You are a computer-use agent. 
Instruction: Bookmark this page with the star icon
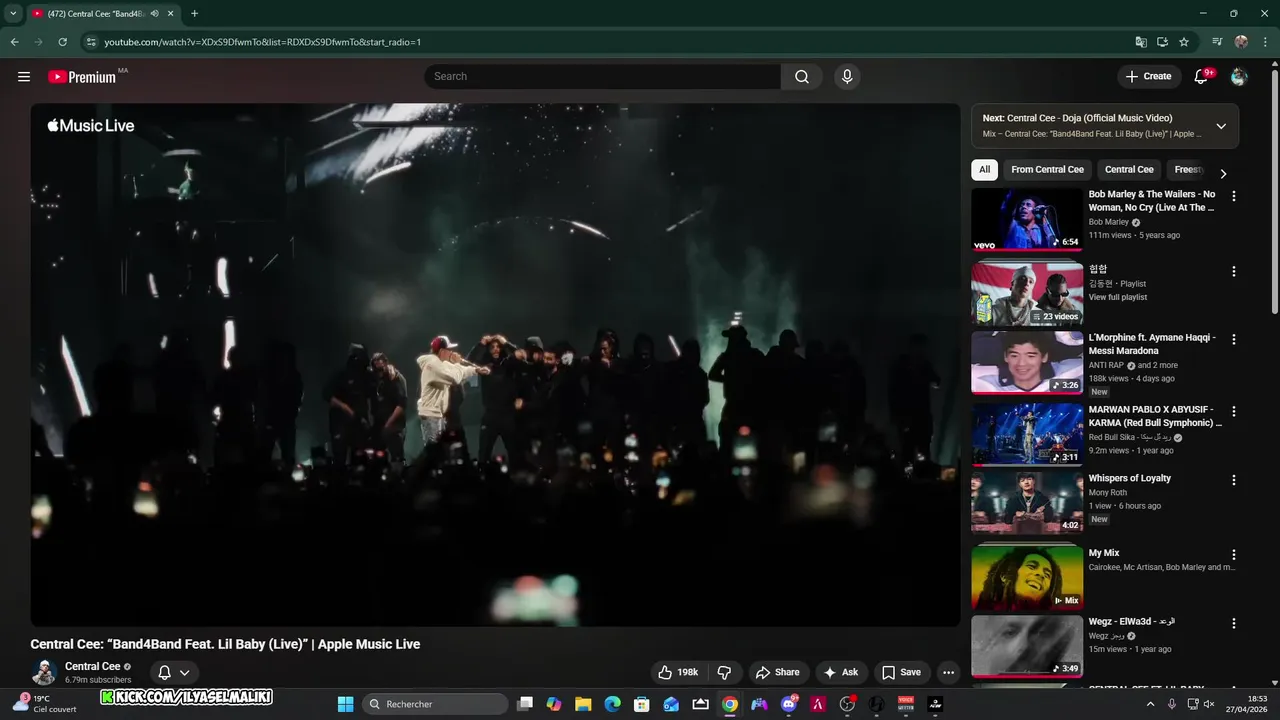click(x=1184, y=42)
